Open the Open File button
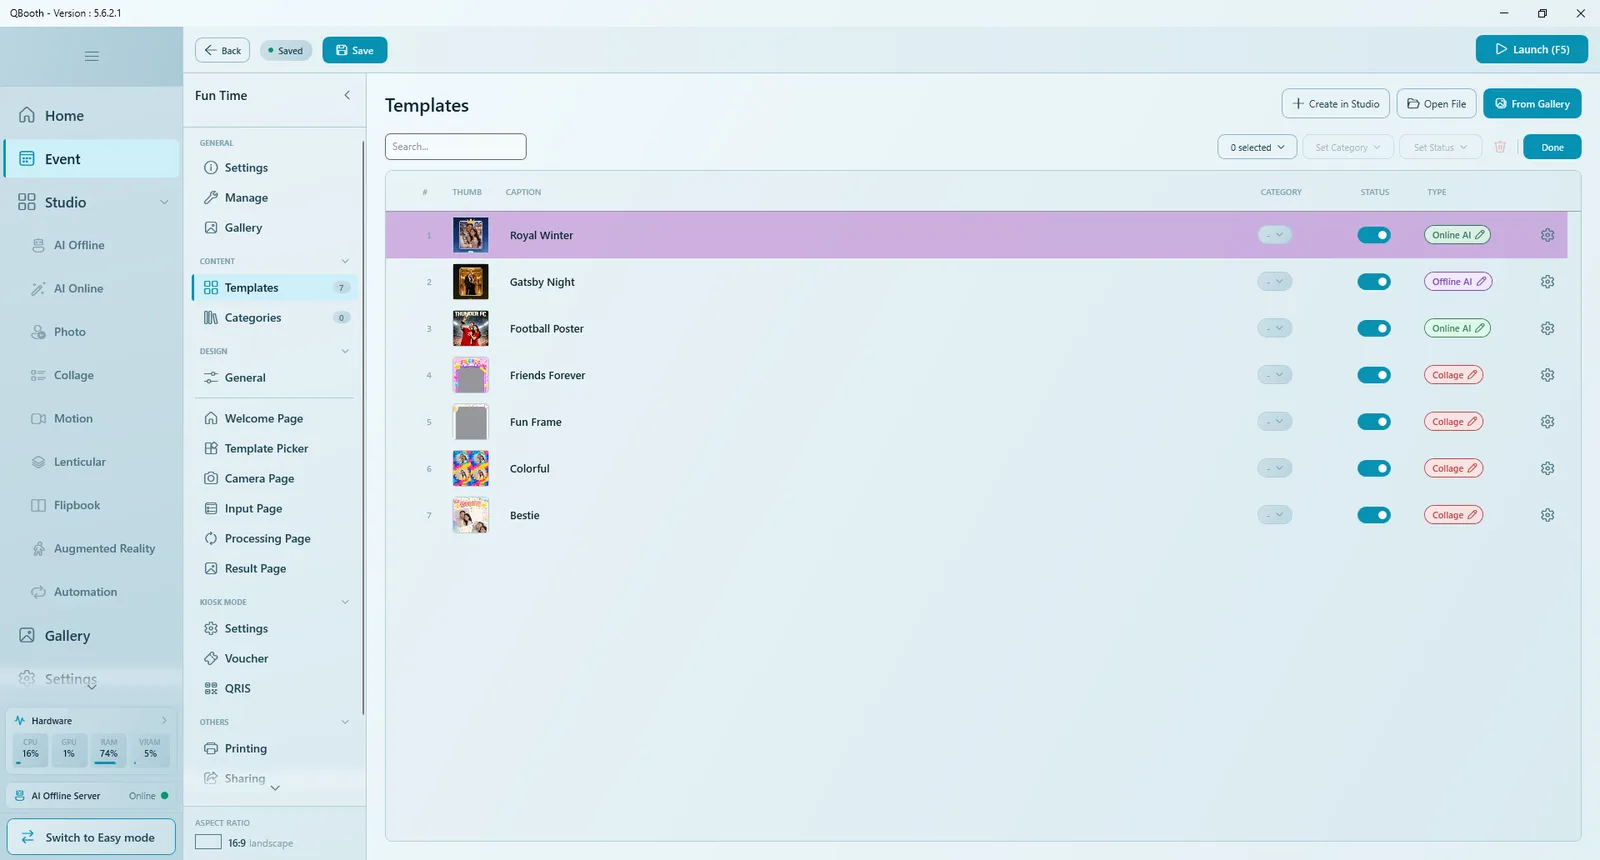 [x=1436, y=104]
